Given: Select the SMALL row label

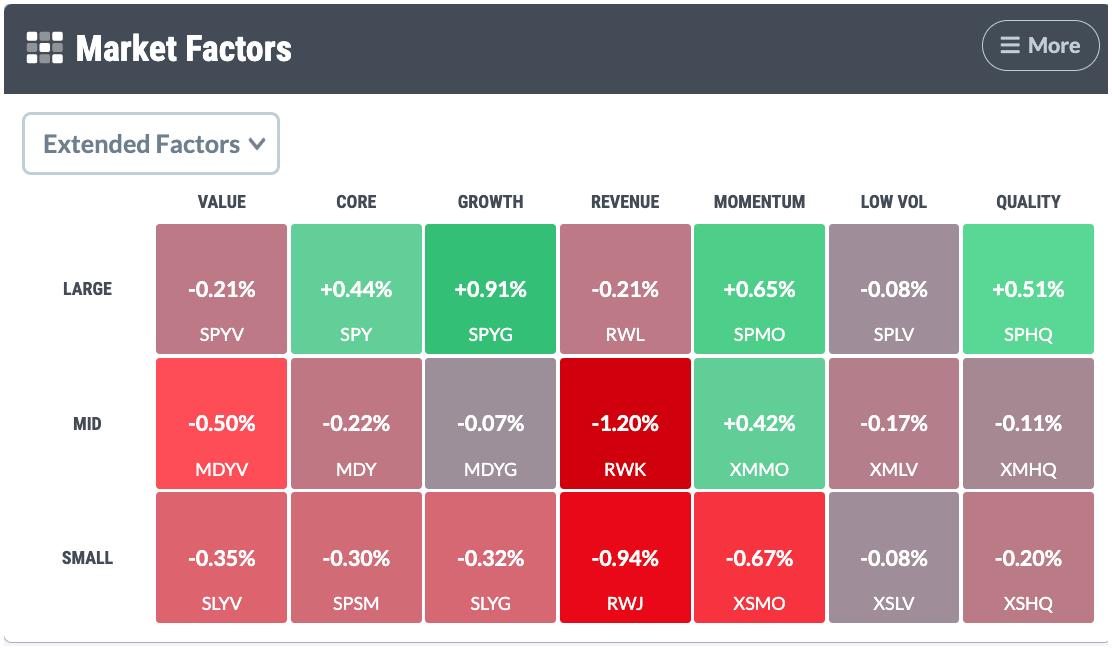Looking at the screenshot, I should pyautogui.click(x=87, y=558).
